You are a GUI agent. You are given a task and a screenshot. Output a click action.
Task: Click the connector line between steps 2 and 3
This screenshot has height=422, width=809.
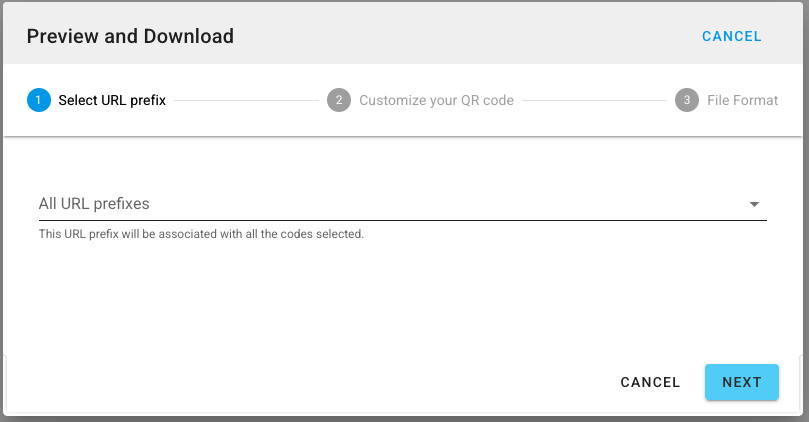[594, 101]
